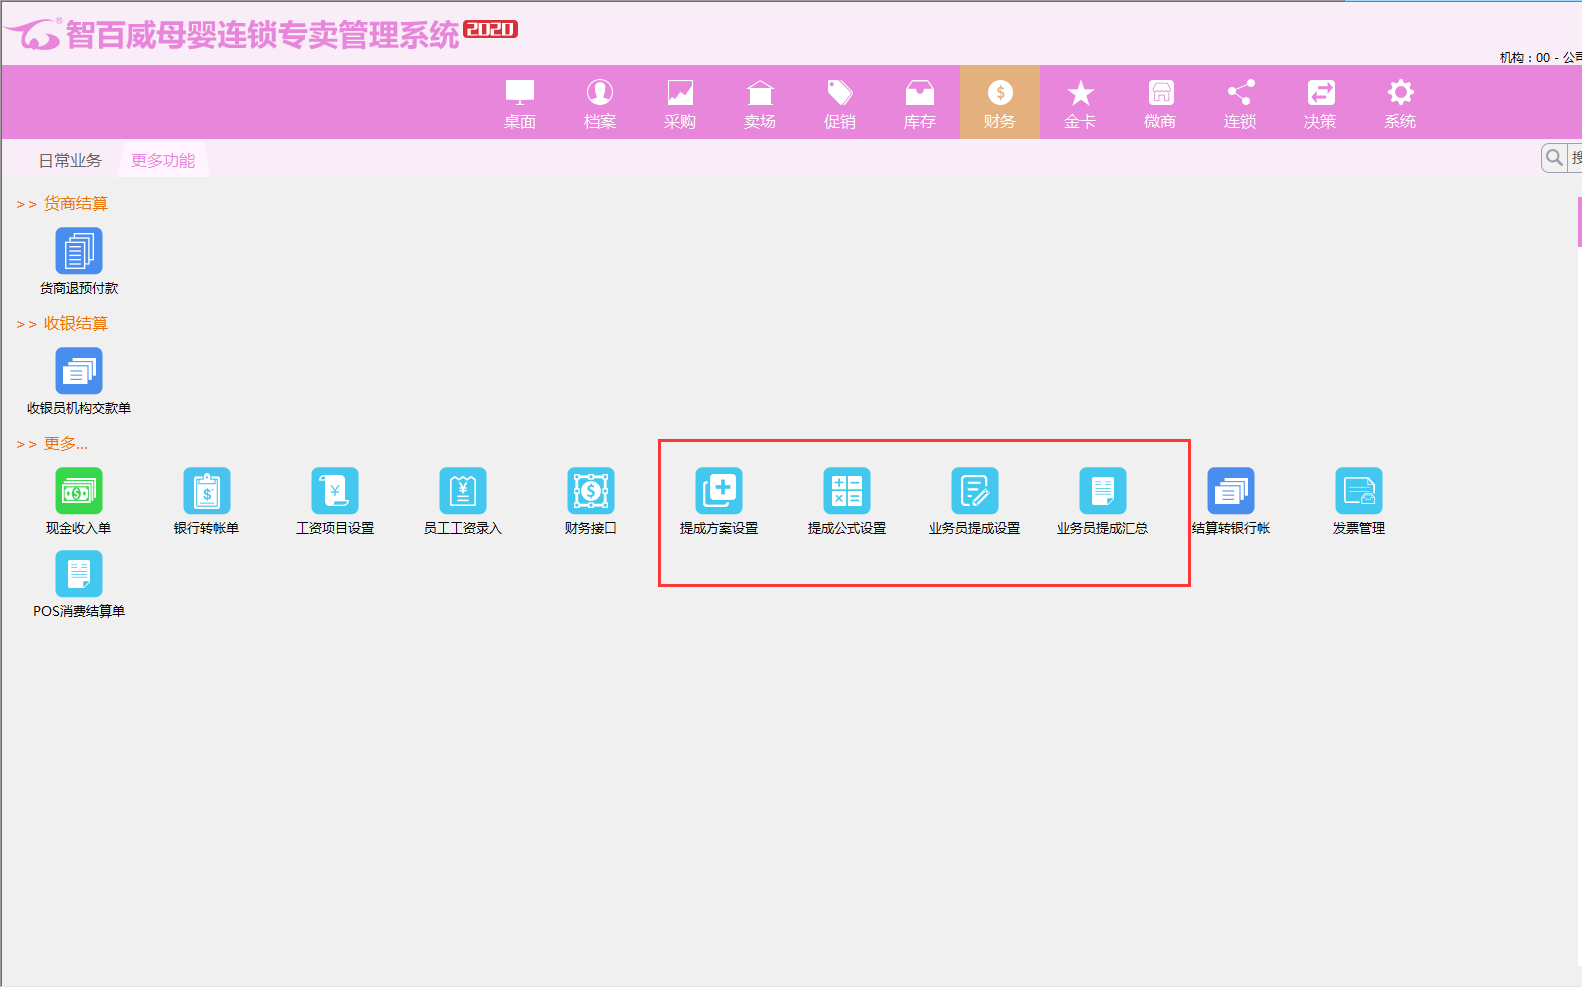Switch to the 日常业务 tab
This screenshot has width=1582, height=987.
(70, 160)
